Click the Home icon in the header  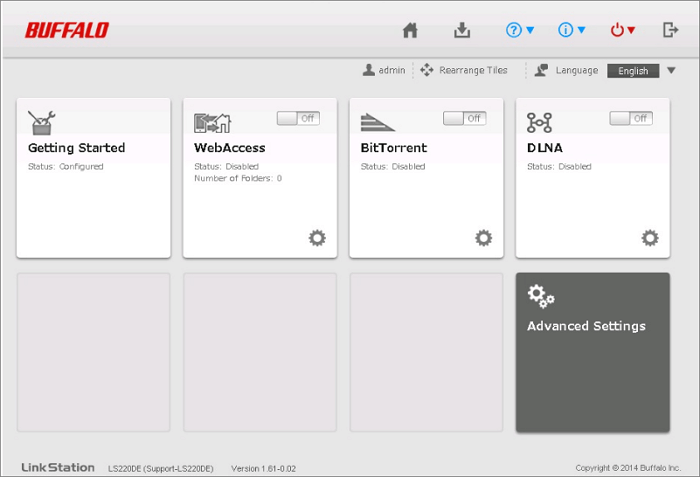click(x=410, y=30)
